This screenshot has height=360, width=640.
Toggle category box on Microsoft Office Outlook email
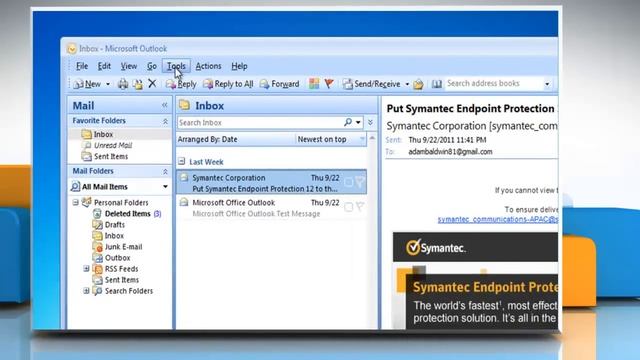[x=348, y=207]
